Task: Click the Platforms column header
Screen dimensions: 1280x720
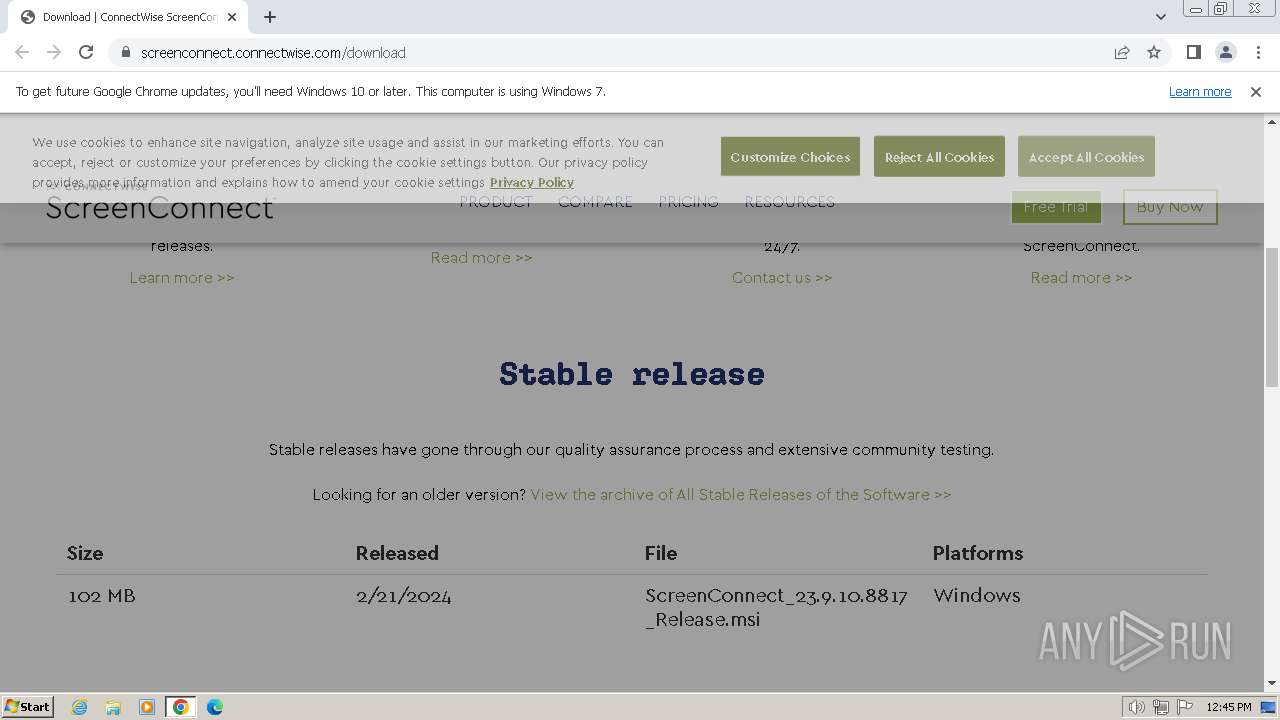Action: pos(978,553)
